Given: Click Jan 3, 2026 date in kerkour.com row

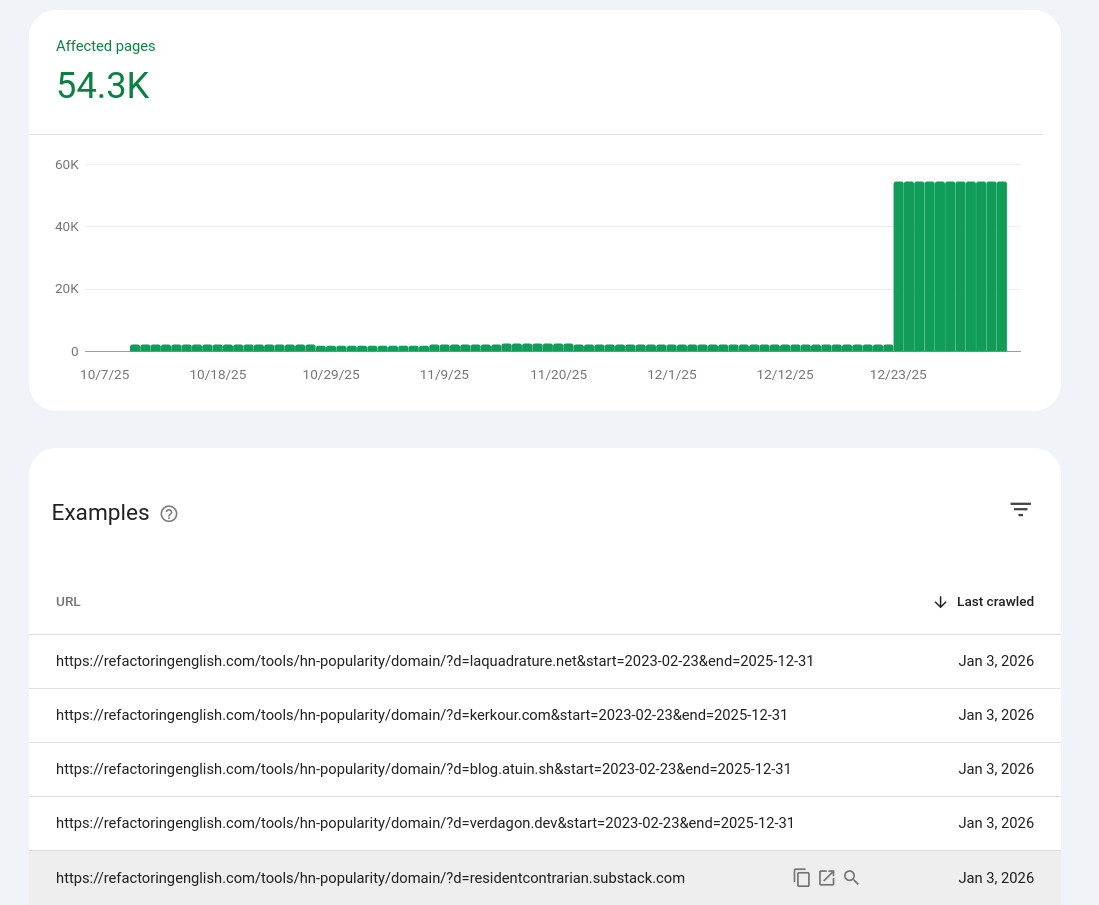Looking at the screenshot, I should tap(995, 715).
